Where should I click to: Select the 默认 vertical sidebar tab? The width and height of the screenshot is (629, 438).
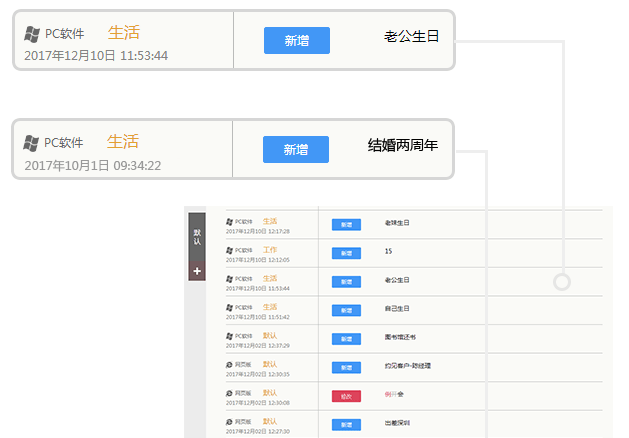(197, 237)
